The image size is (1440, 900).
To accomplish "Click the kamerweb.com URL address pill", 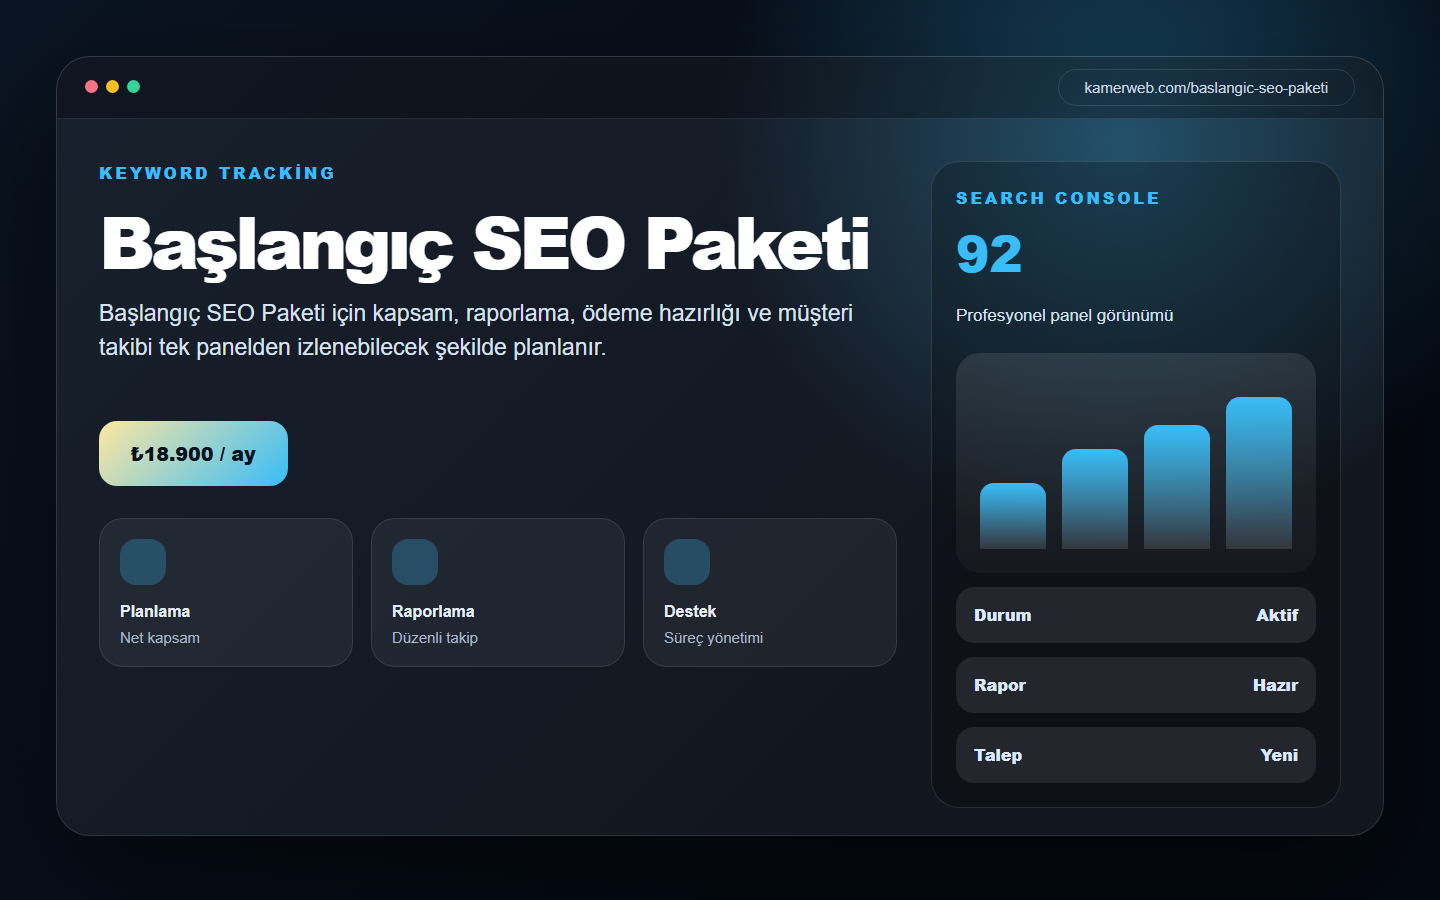I will tap(1206, 87).
